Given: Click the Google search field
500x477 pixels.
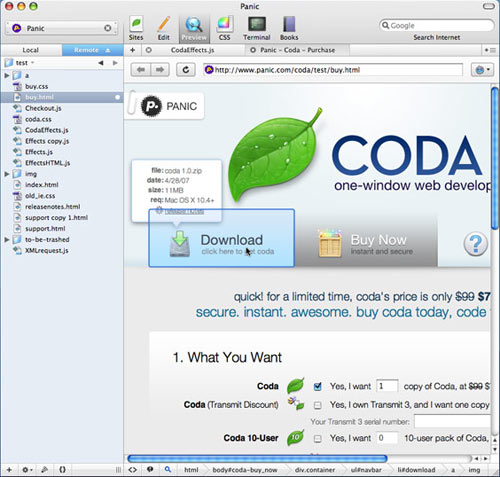Looking at the screenshot, I should (x=437, y=25).
